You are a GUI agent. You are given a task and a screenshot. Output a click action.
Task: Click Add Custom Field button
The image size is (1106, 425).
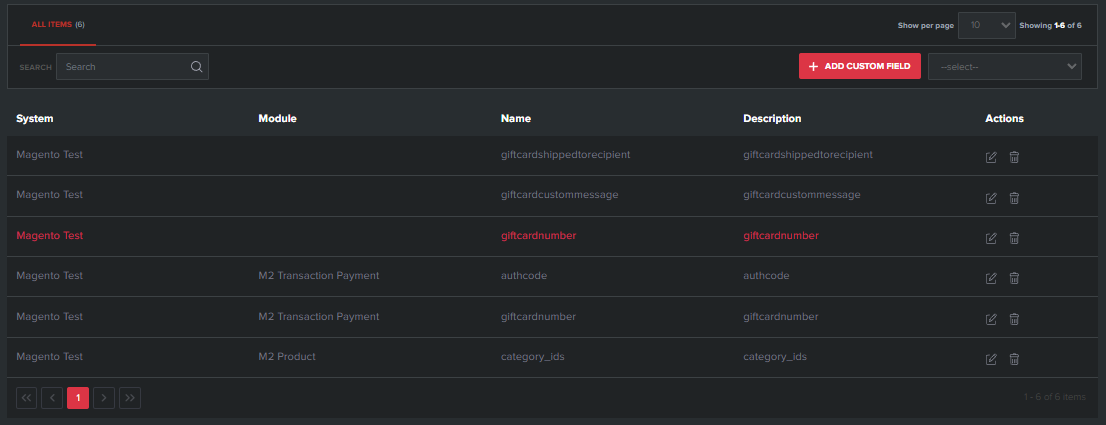[860, 66]
